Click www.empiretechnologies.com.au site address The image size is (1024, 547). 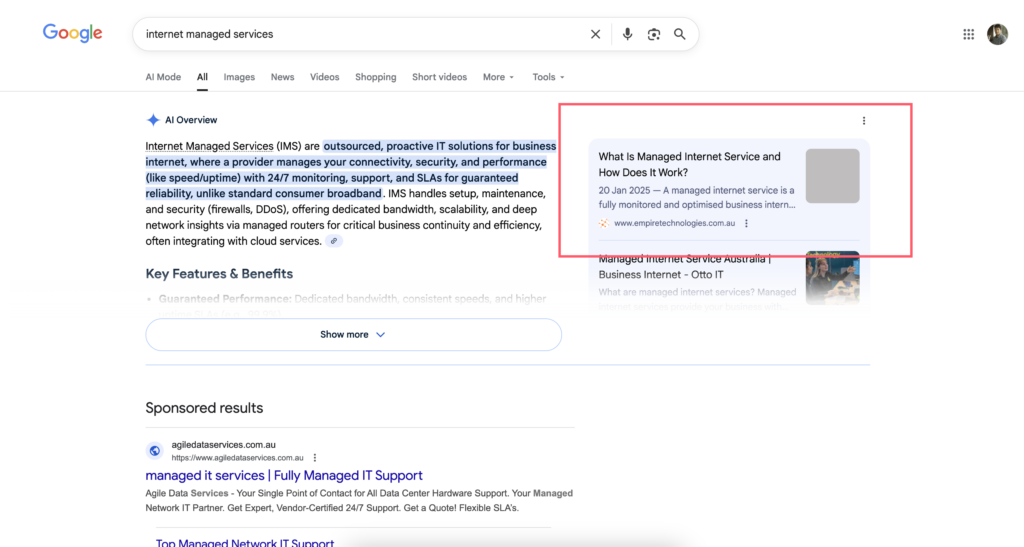(674, 223)
